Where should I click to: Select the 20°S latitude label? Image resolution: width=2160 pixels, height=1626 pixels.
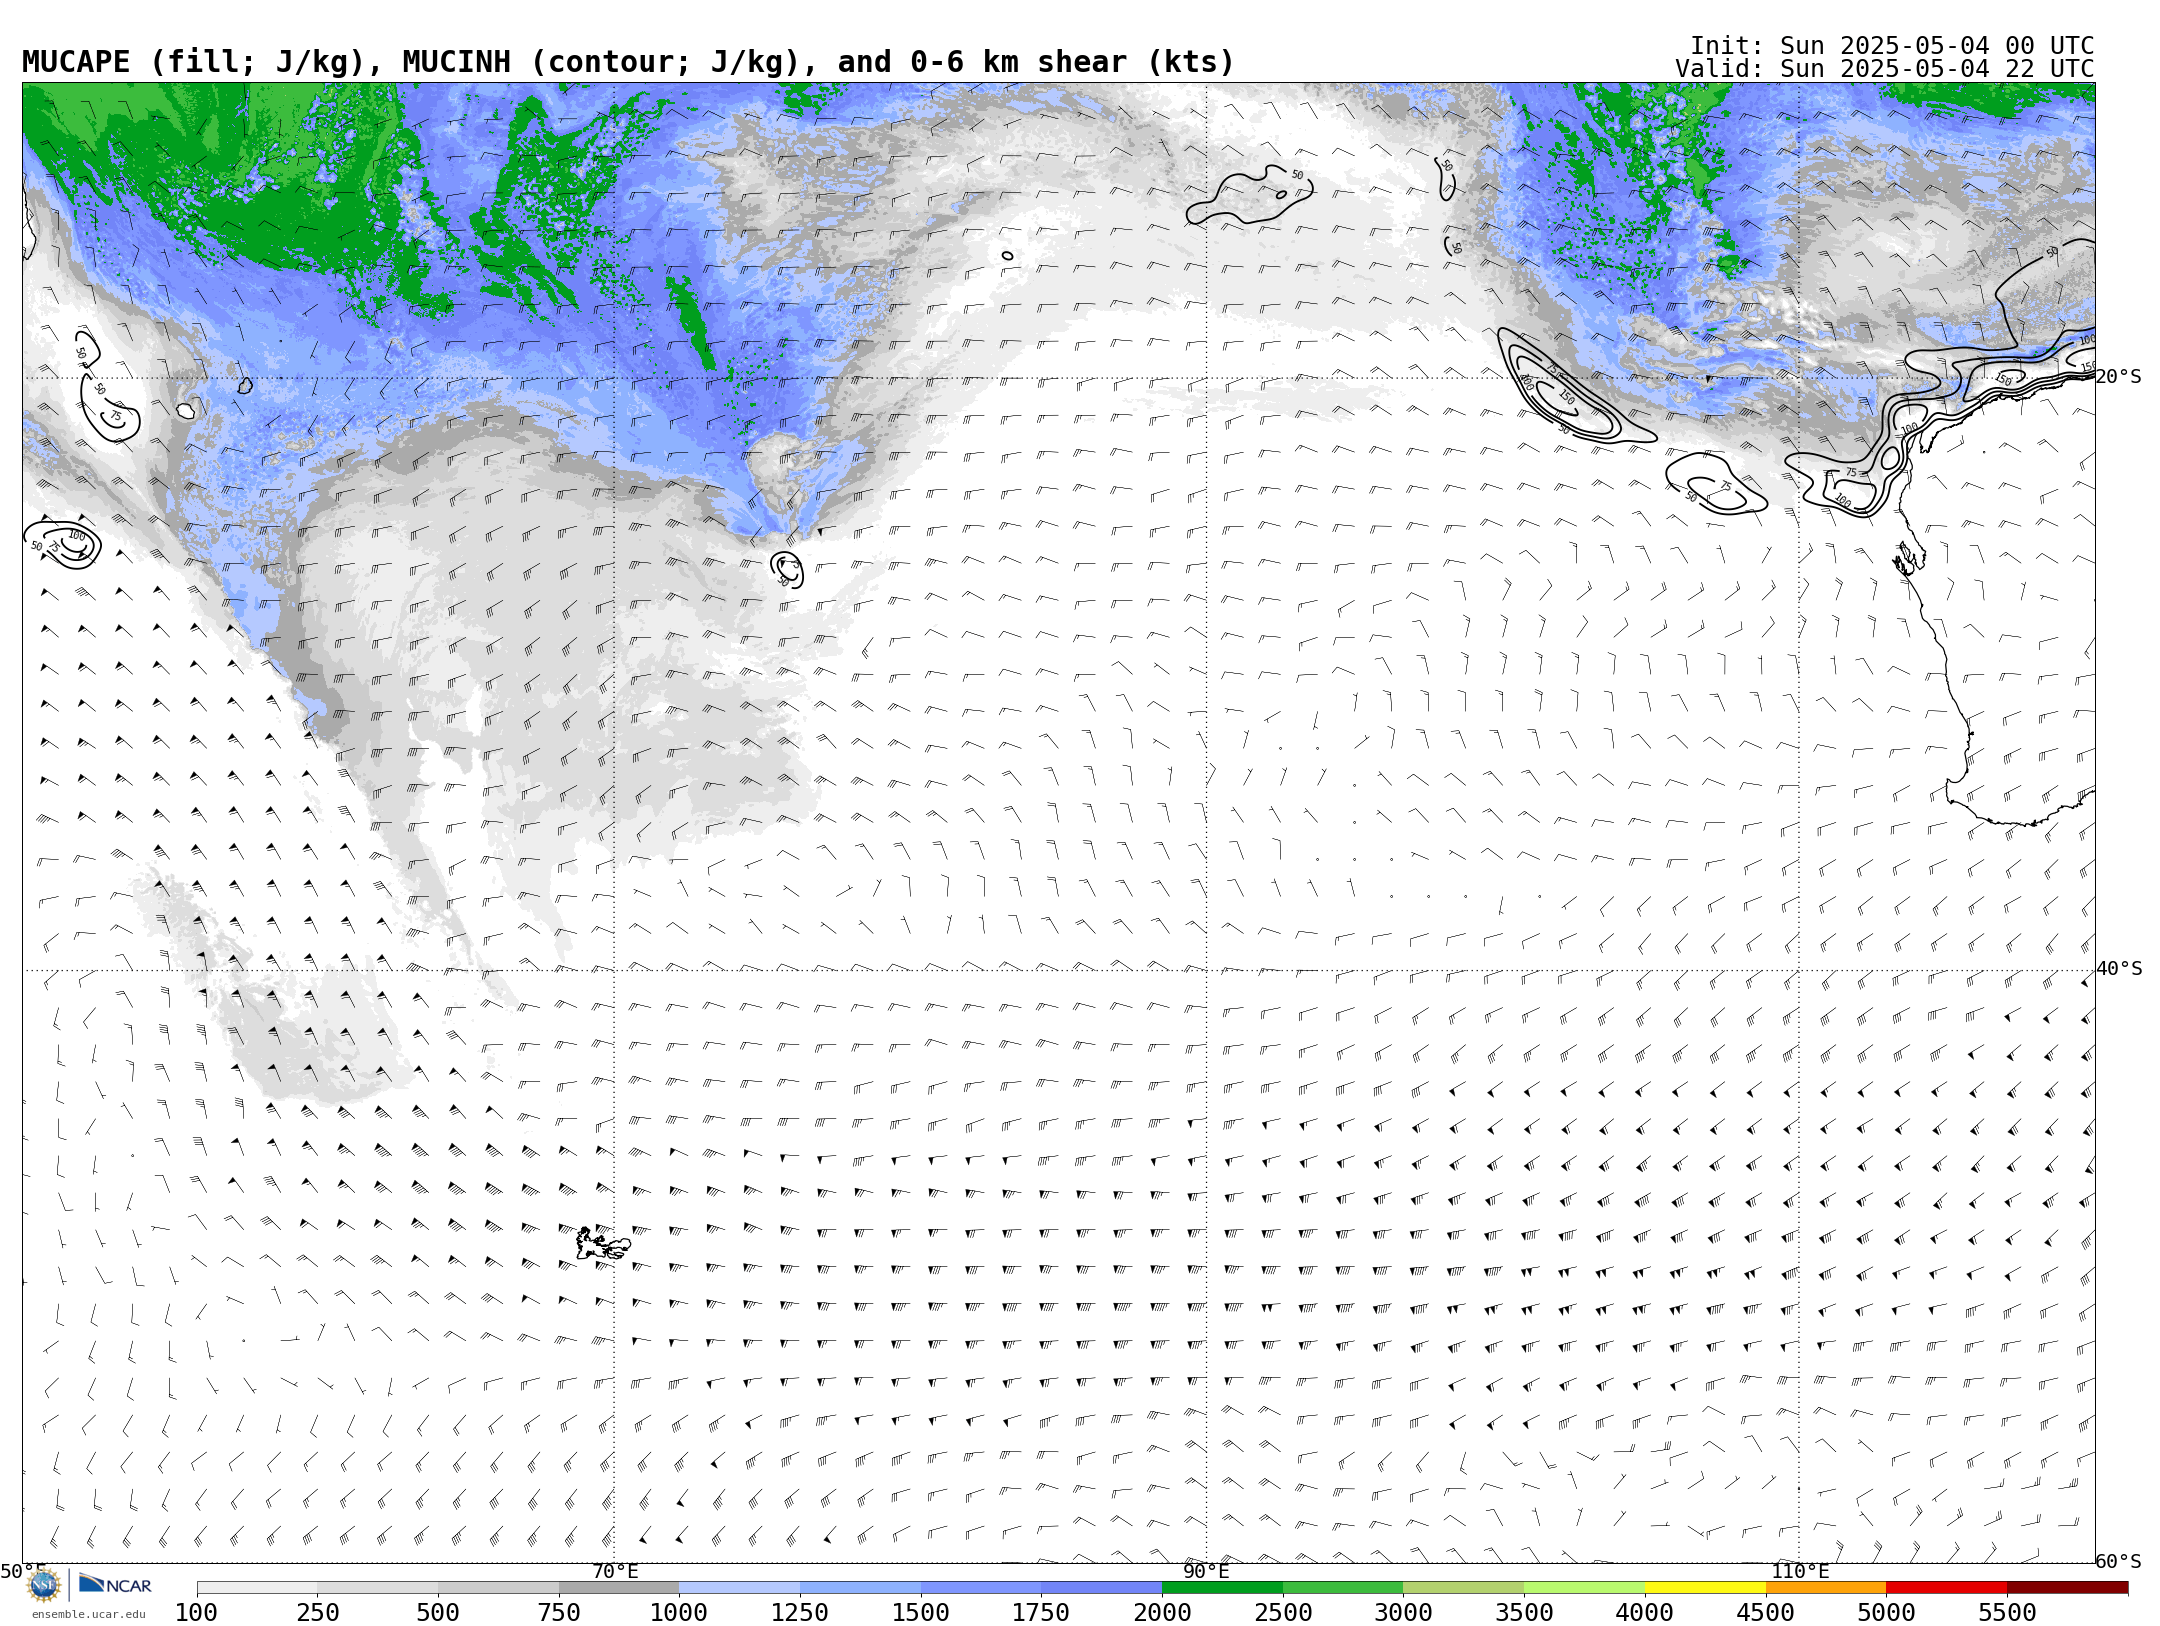tap(2119, 377)
